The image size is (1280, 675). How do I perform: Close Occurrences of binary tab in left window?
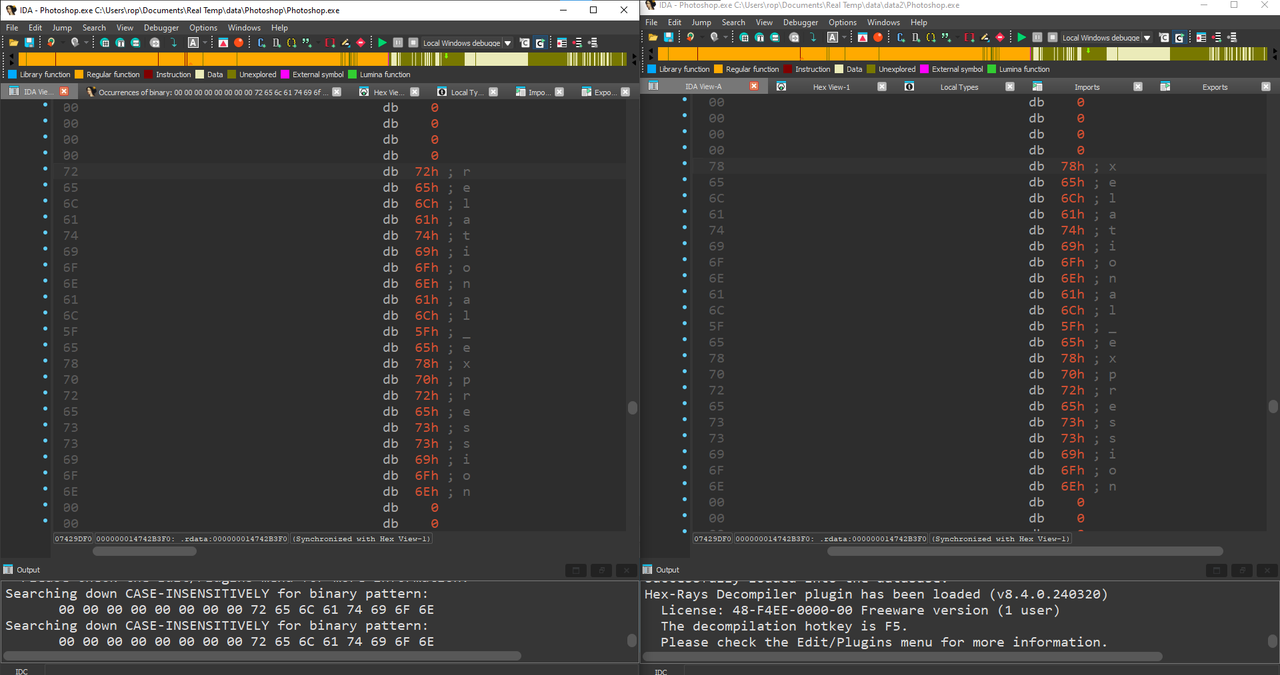[x=337, y=92]
